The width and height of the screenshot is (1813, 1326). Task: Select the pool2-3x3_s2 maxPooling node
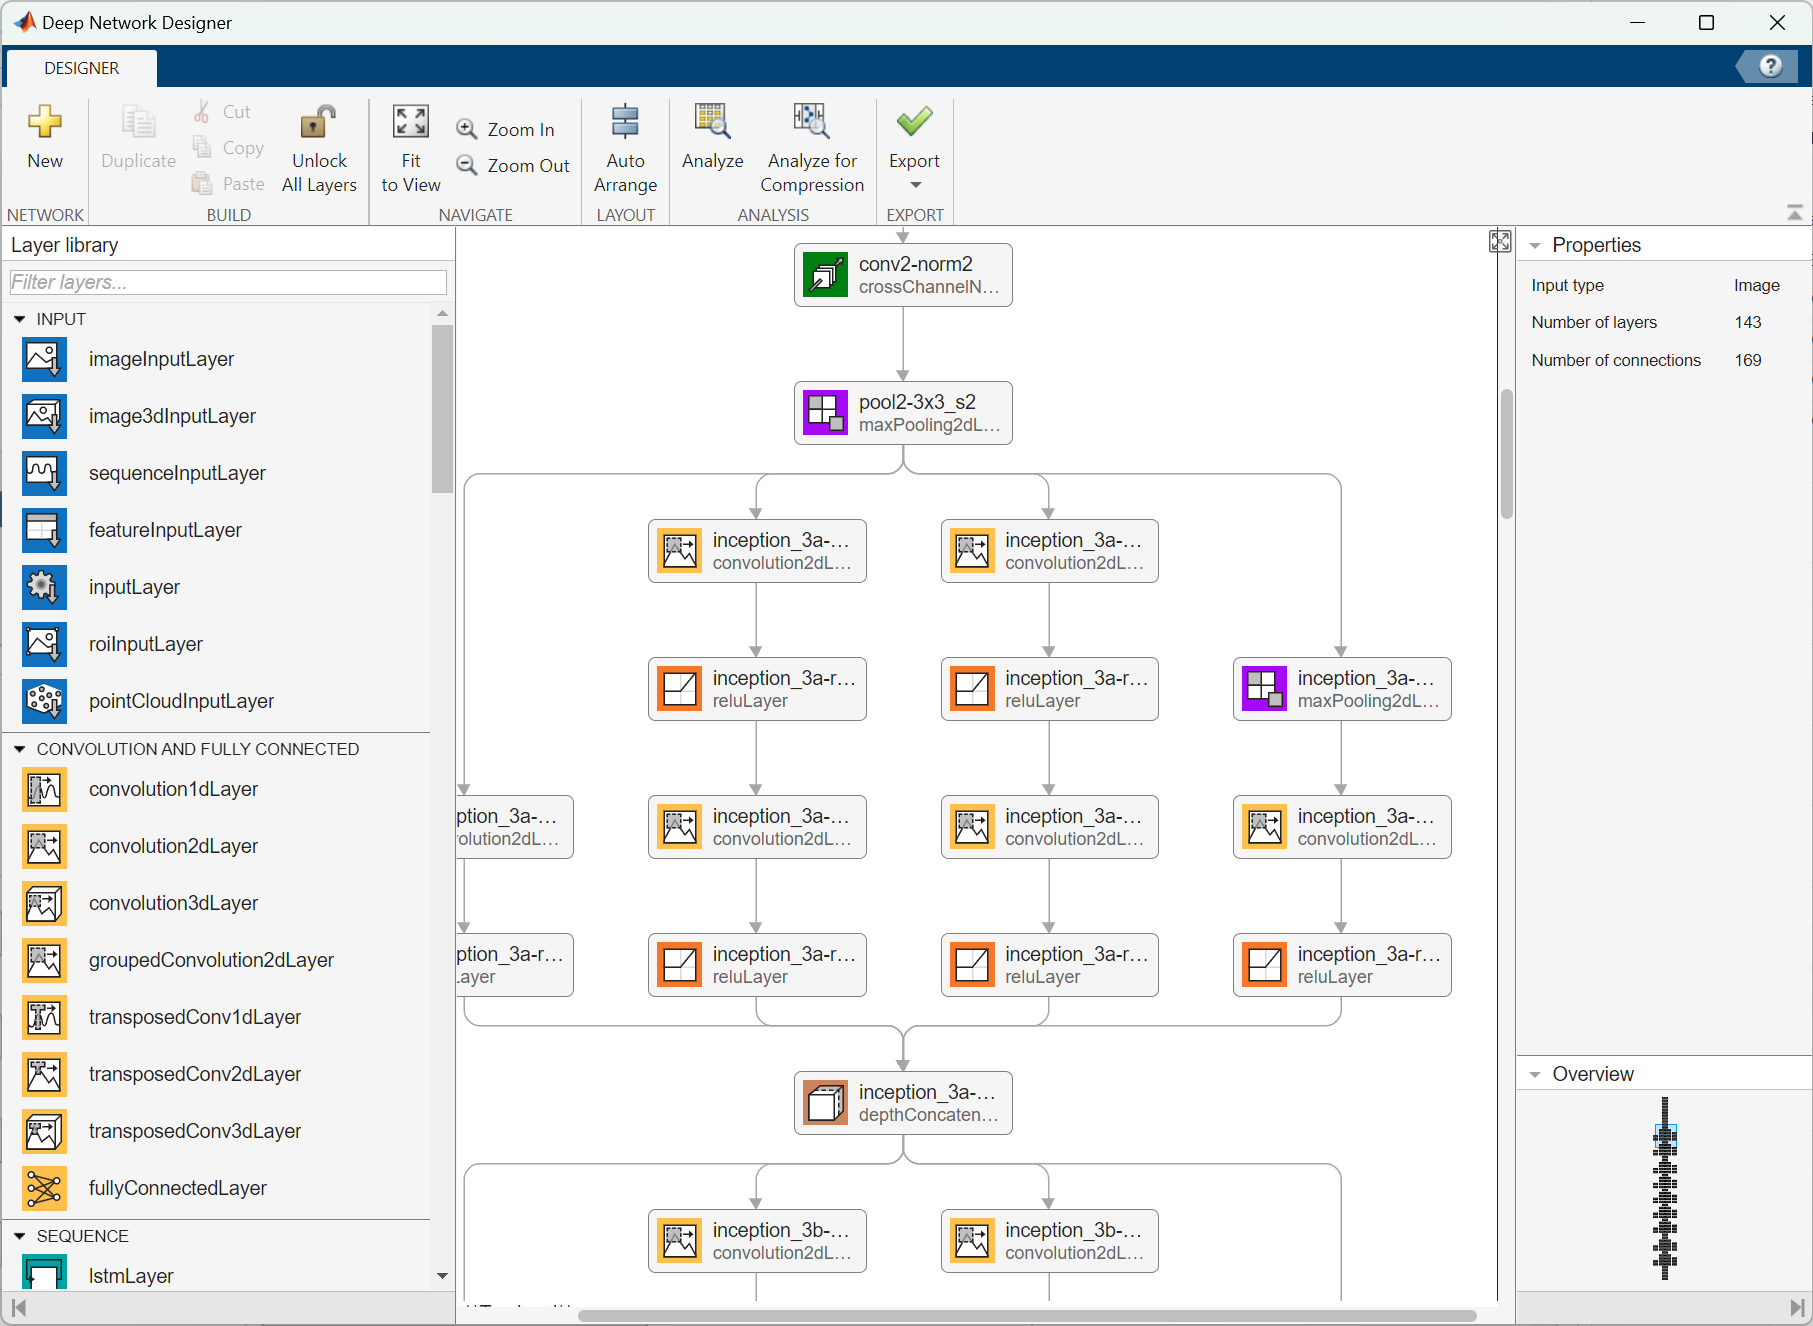[903, 413]
